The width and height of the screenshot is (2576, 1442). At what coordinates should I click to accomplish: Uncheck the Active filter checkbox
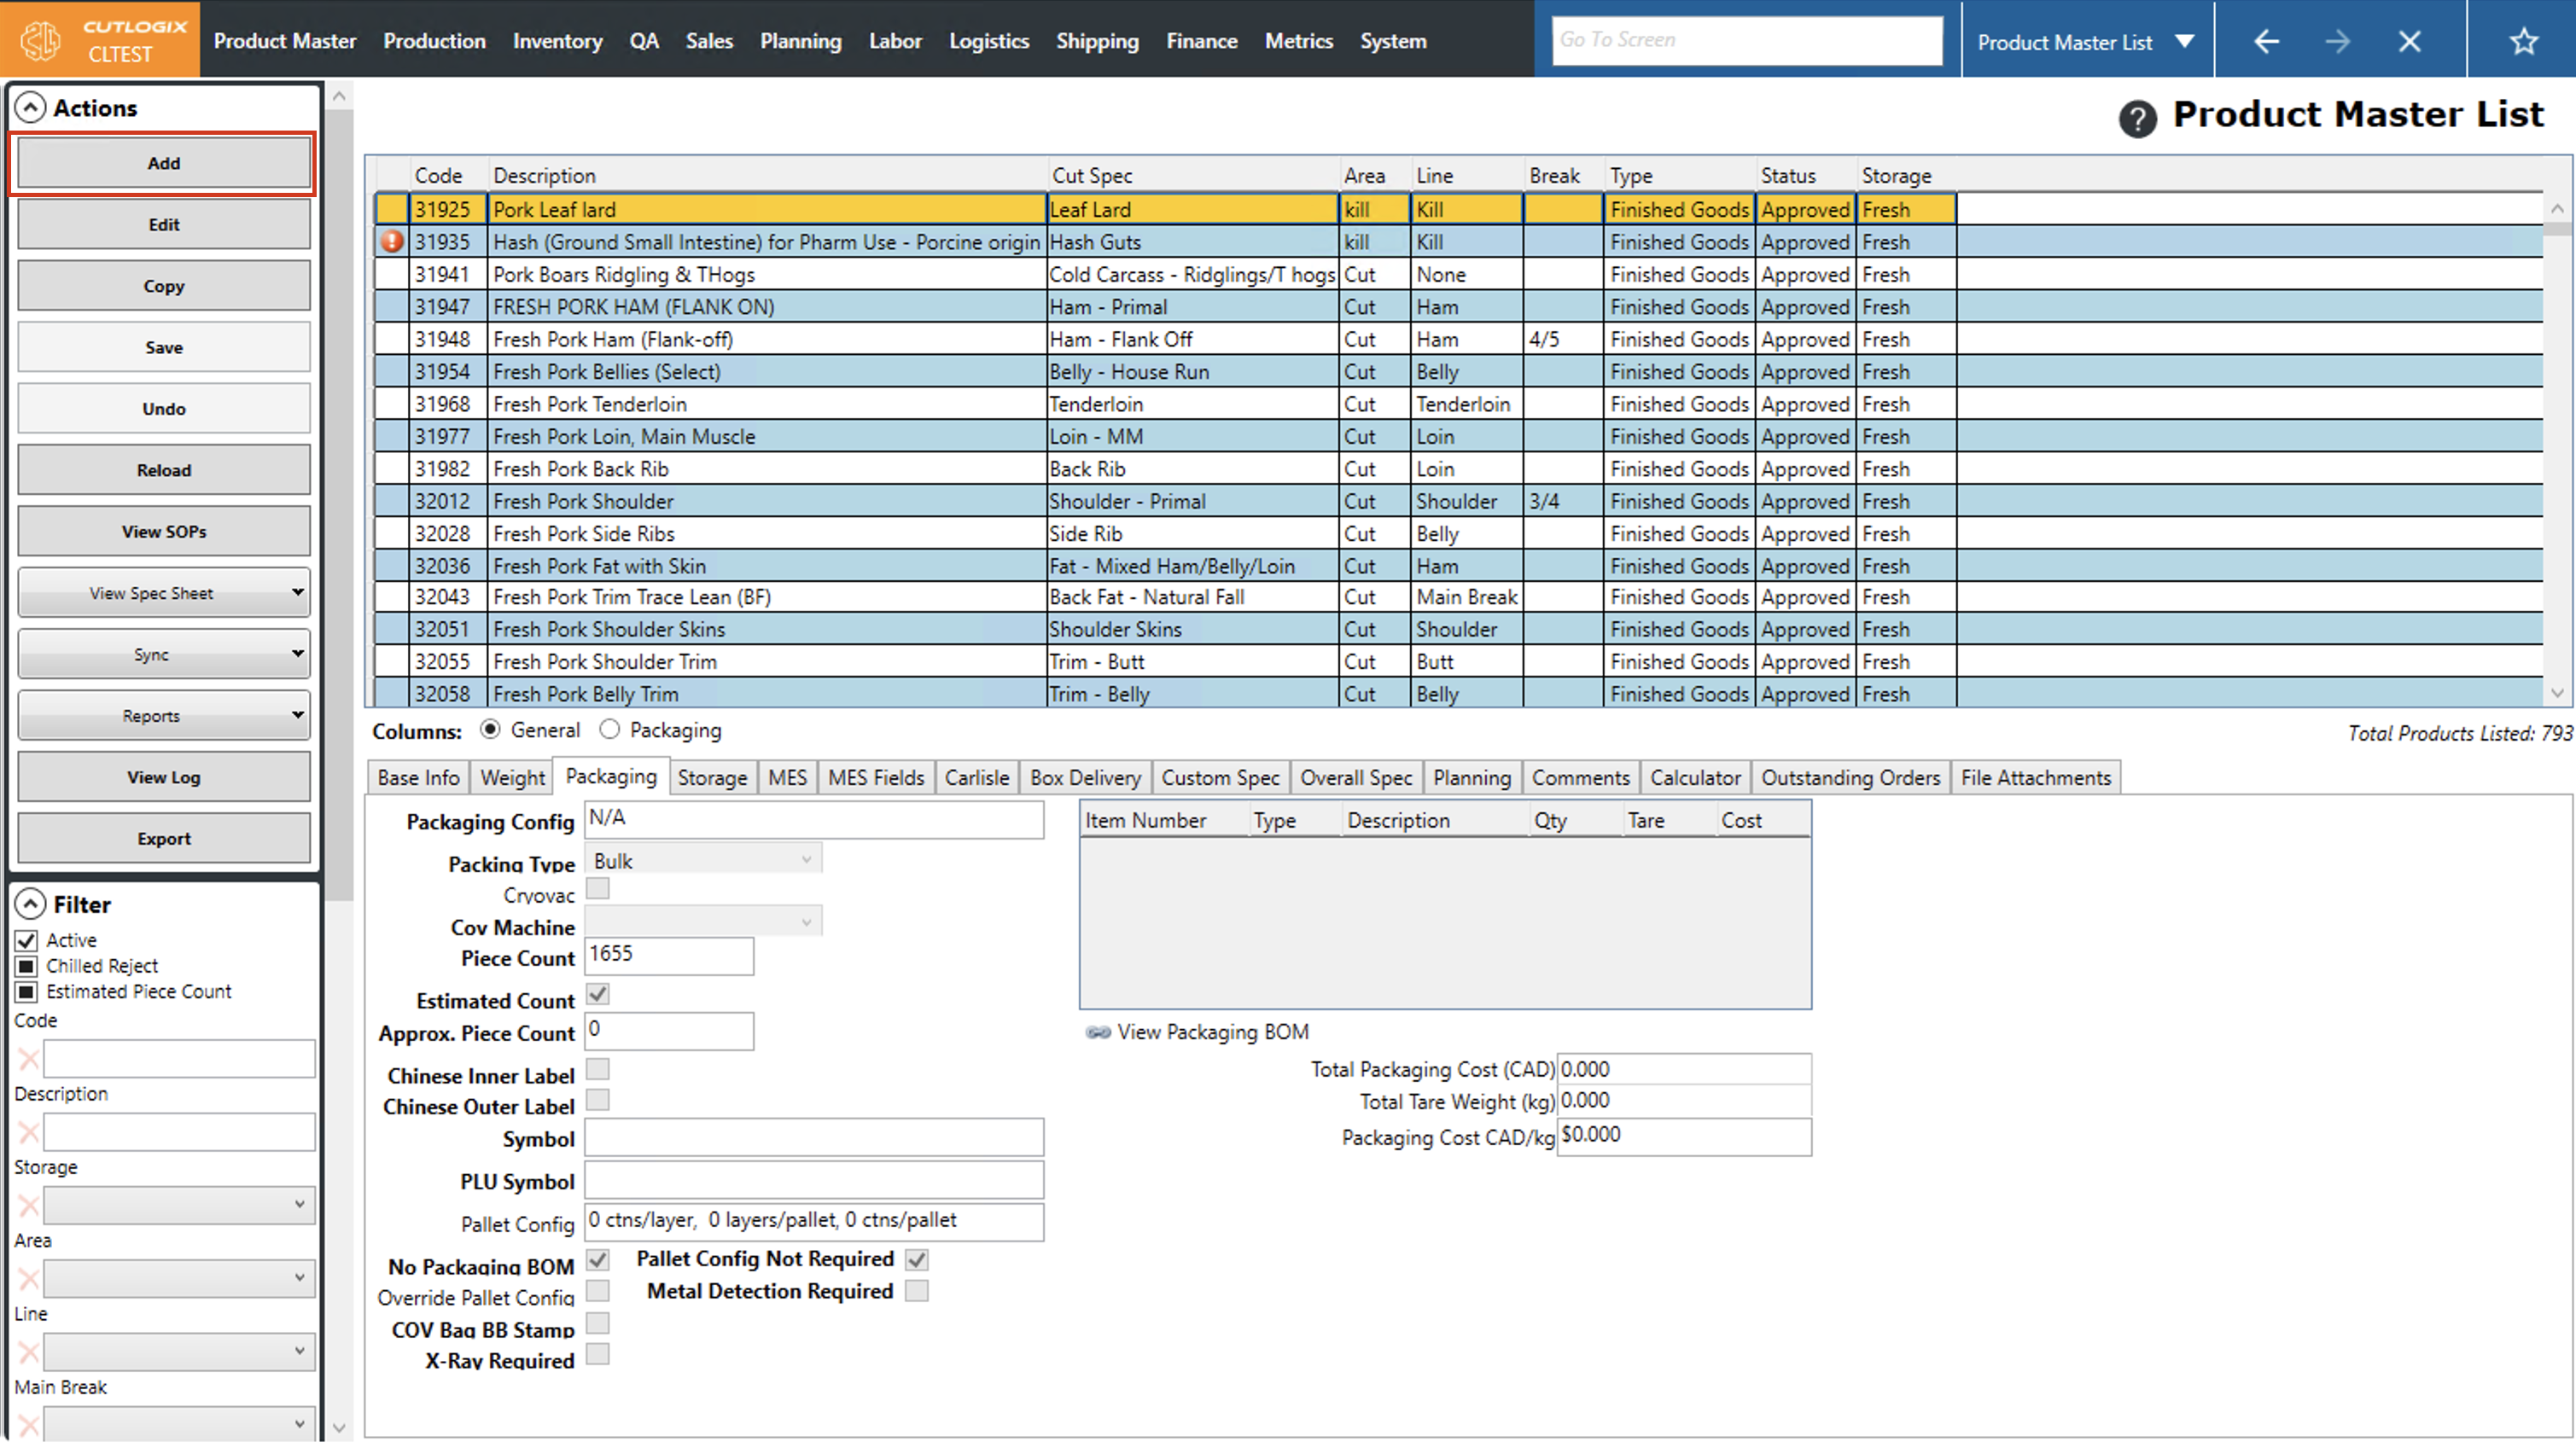click(27, 940)
